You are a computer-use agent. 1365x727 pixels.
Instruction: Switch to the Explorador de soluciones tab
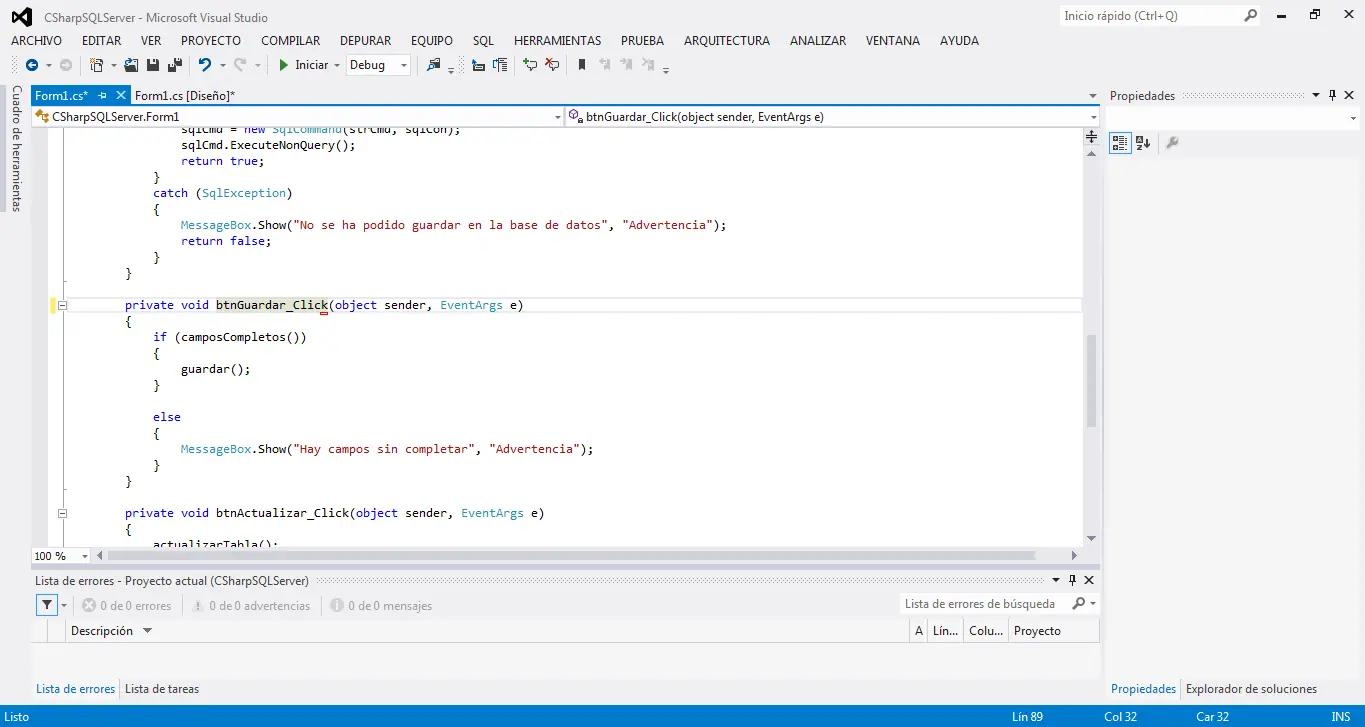click(1251, 689)
